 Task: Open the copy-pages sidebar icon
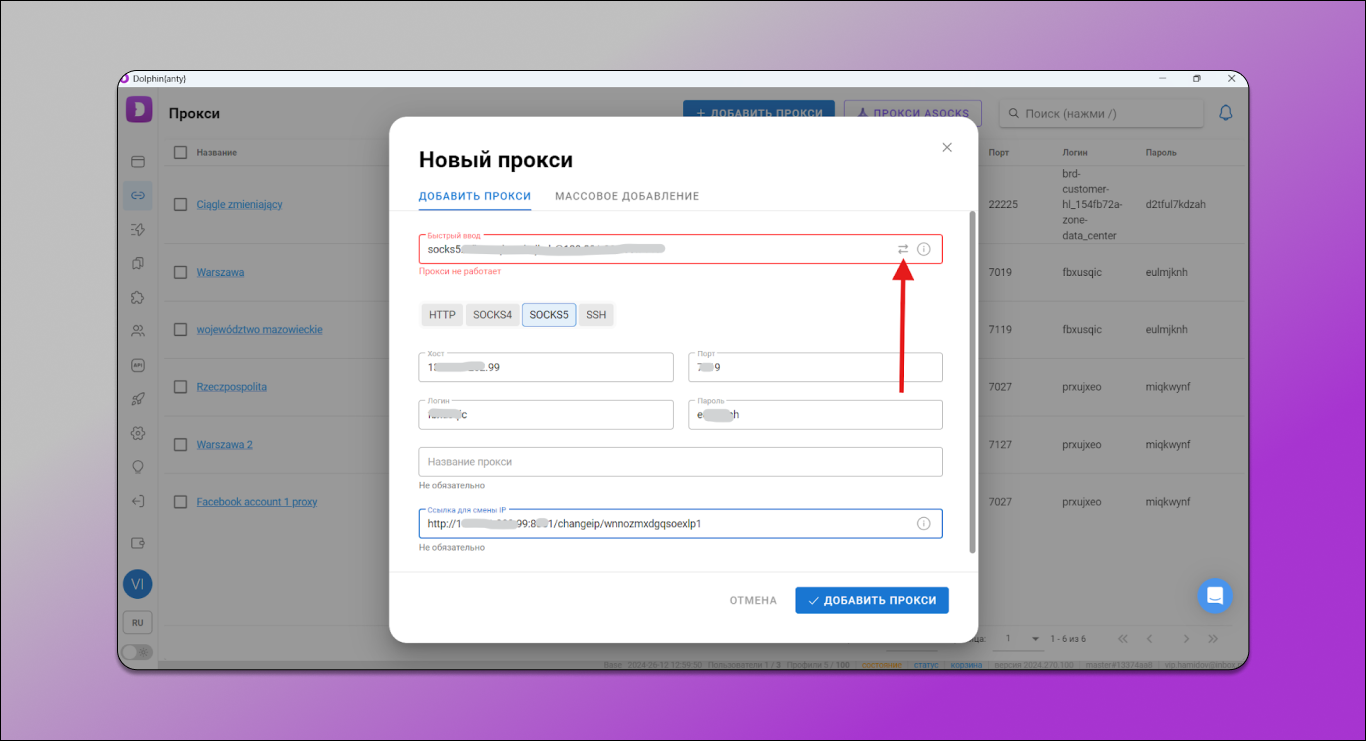point(138,263)
